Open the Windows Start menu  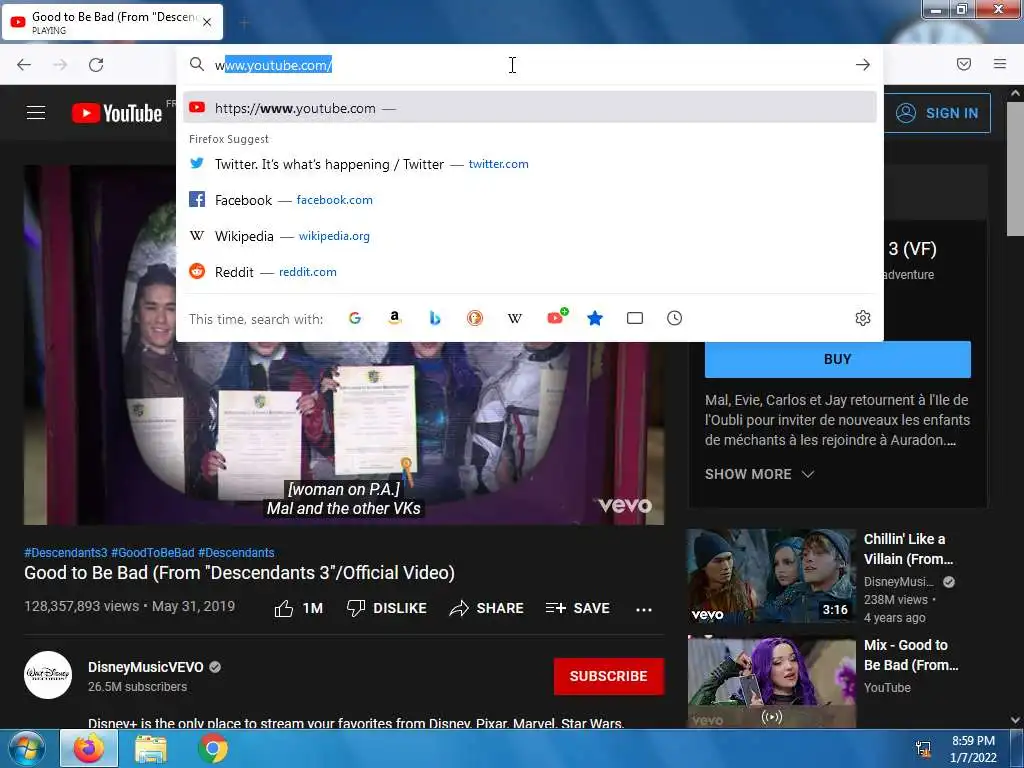tap(26, 748)
